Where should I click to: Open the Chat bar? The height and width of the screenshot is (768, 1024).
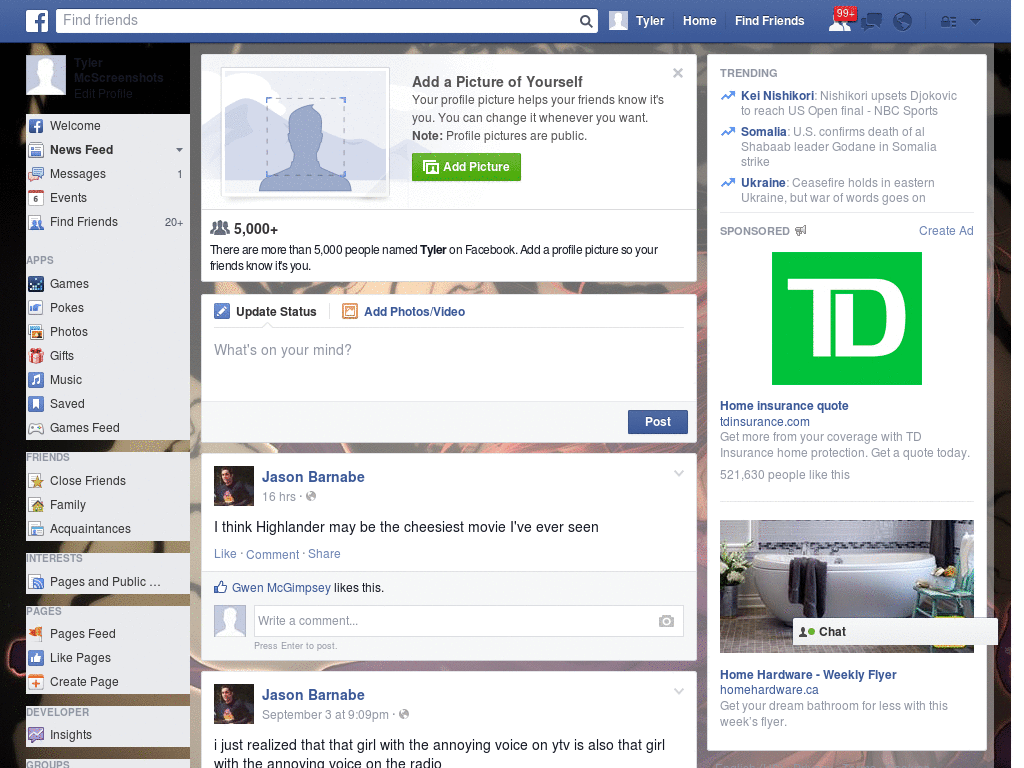895,632
